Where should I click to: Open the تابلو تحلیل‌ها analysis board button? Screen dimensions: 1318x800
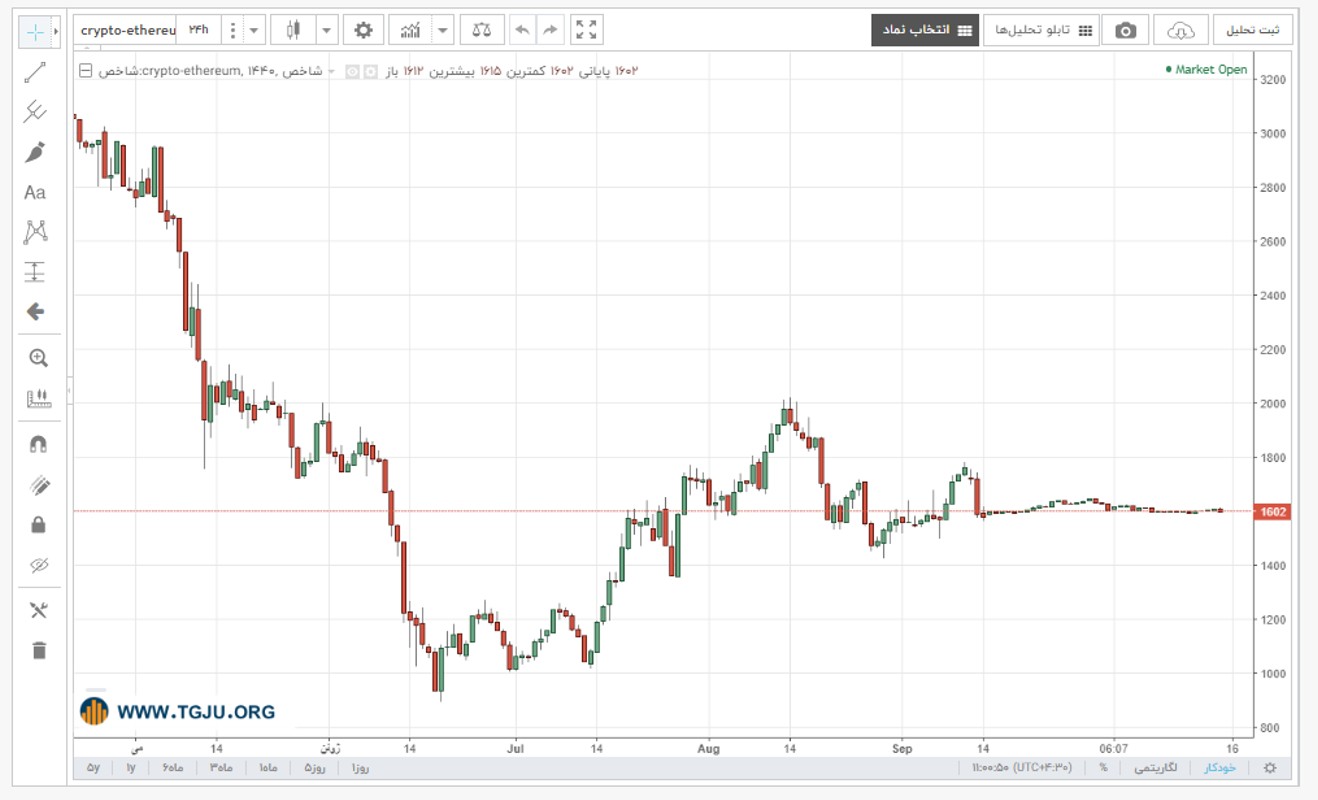pyautogui.click(x=1041, y=31)
